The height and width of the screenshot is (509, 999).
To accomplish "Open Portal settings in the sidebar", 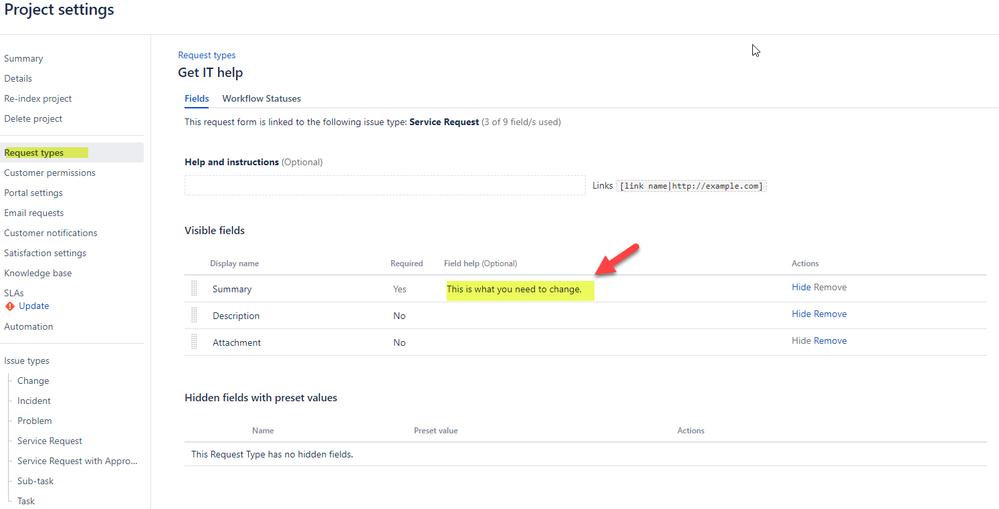I will (x=33, y=192).
